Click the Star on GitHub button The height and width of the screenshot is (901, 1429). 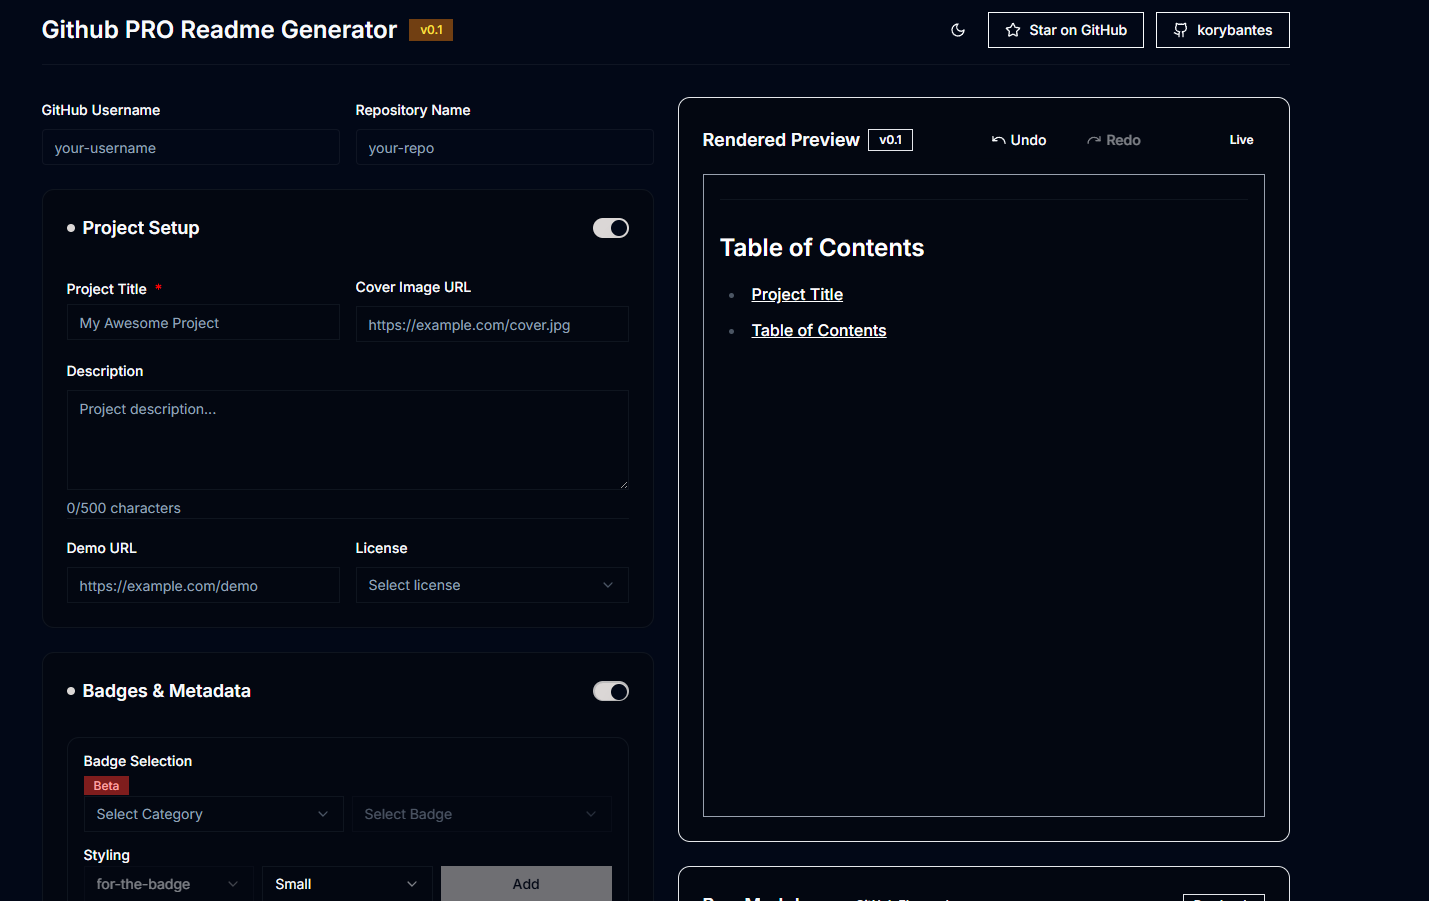[x=1066, y=30]
